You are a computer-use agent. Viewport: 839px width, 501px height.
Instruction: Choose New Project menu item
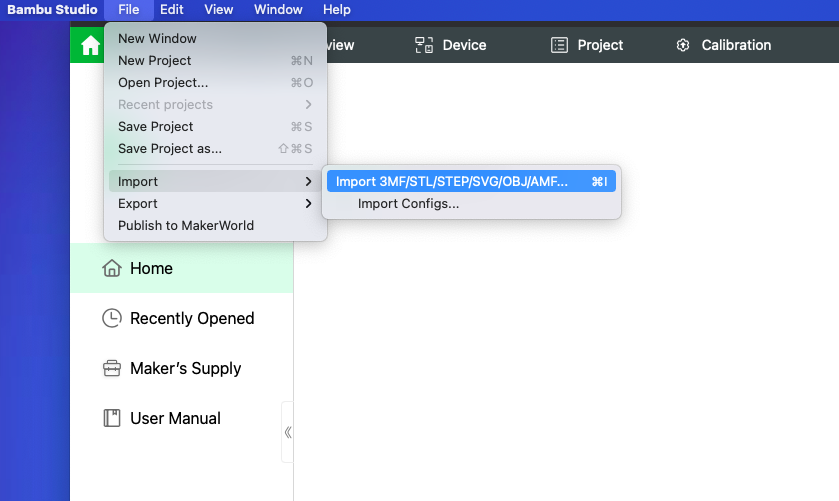tap(215, 60)
